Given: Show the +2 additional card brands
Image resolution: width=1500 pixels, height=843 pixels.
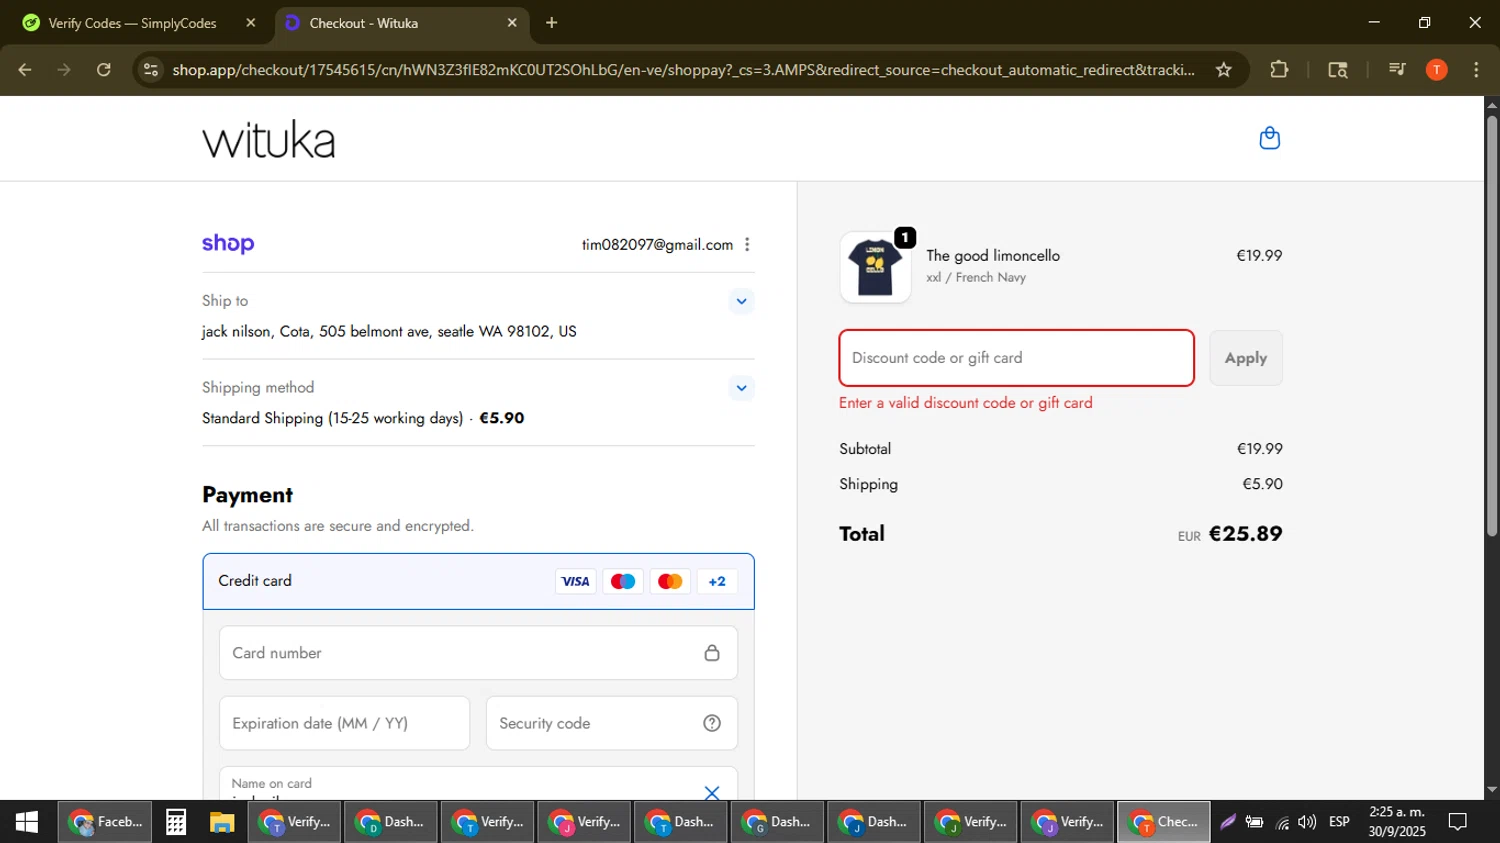Looking at the screenshot, I should point(717,581).
